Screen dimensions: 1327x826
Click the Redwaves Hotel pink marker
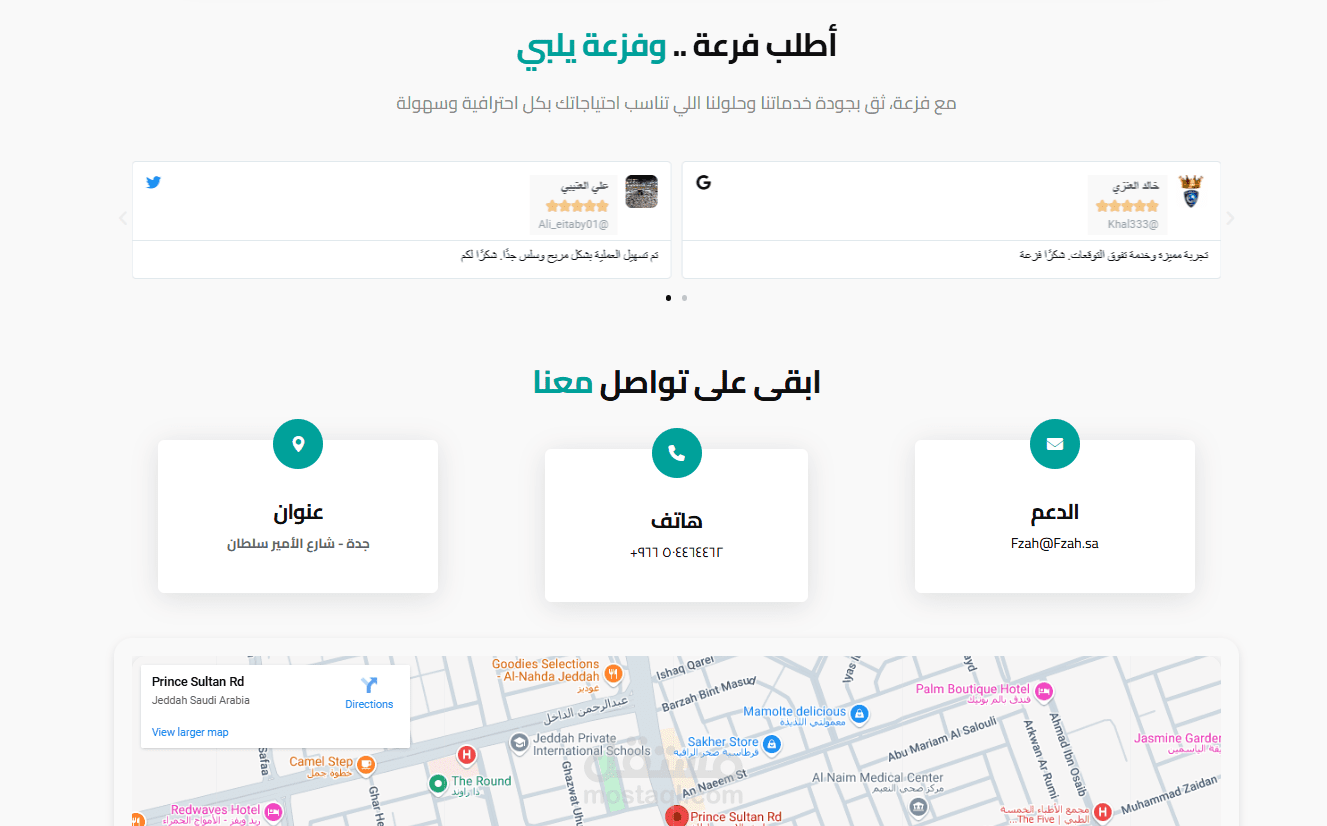[274, 811]
